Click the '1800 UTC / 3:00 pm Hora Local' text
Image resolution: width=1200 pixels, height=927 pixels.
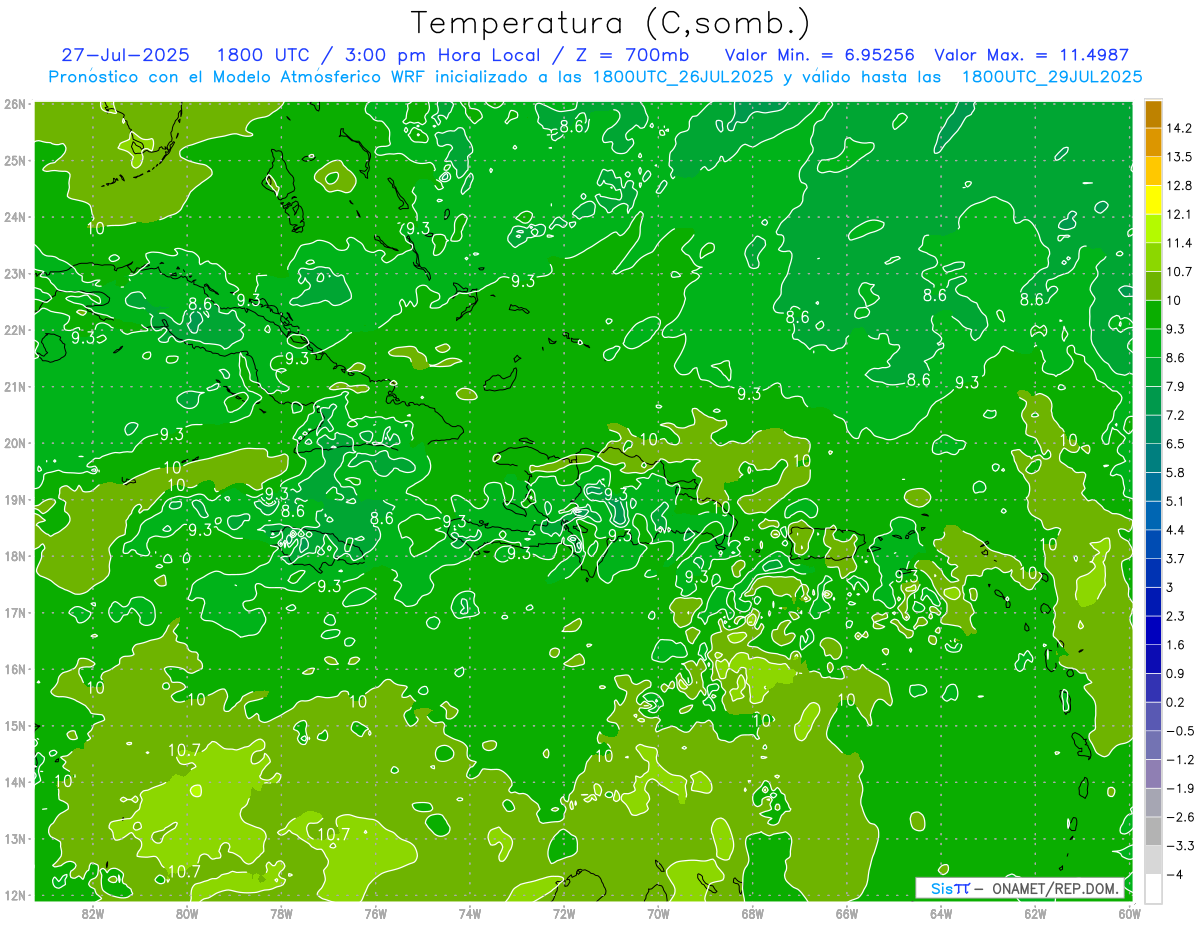(x=378, y=55)
